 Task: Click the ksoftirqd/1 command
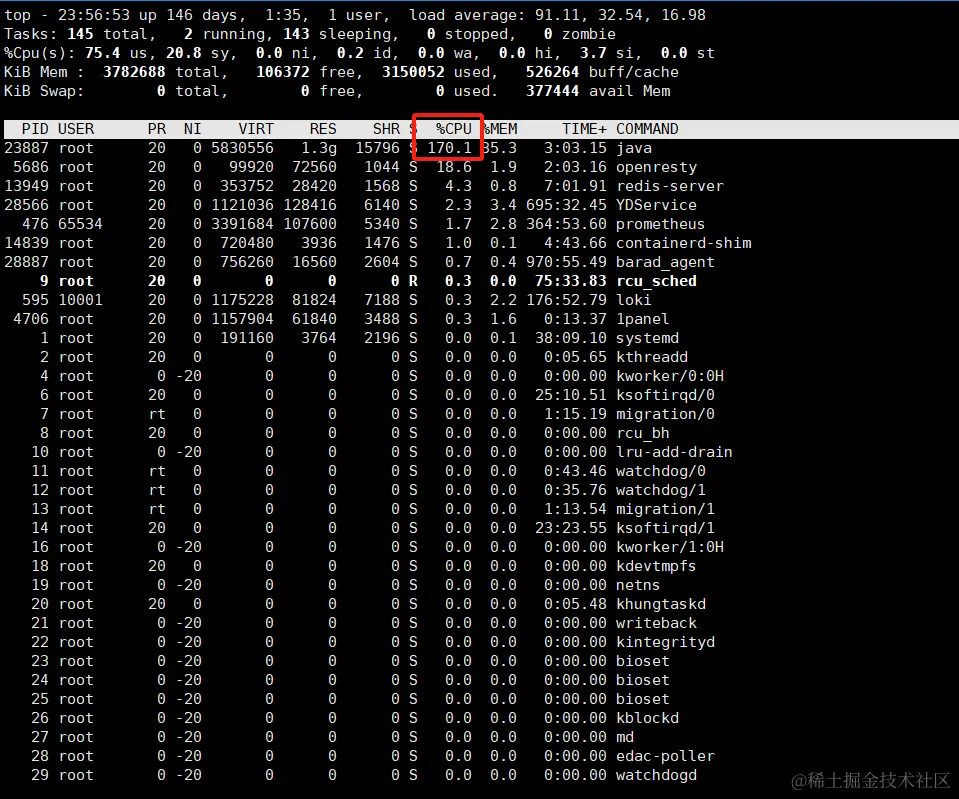point(665,527)
